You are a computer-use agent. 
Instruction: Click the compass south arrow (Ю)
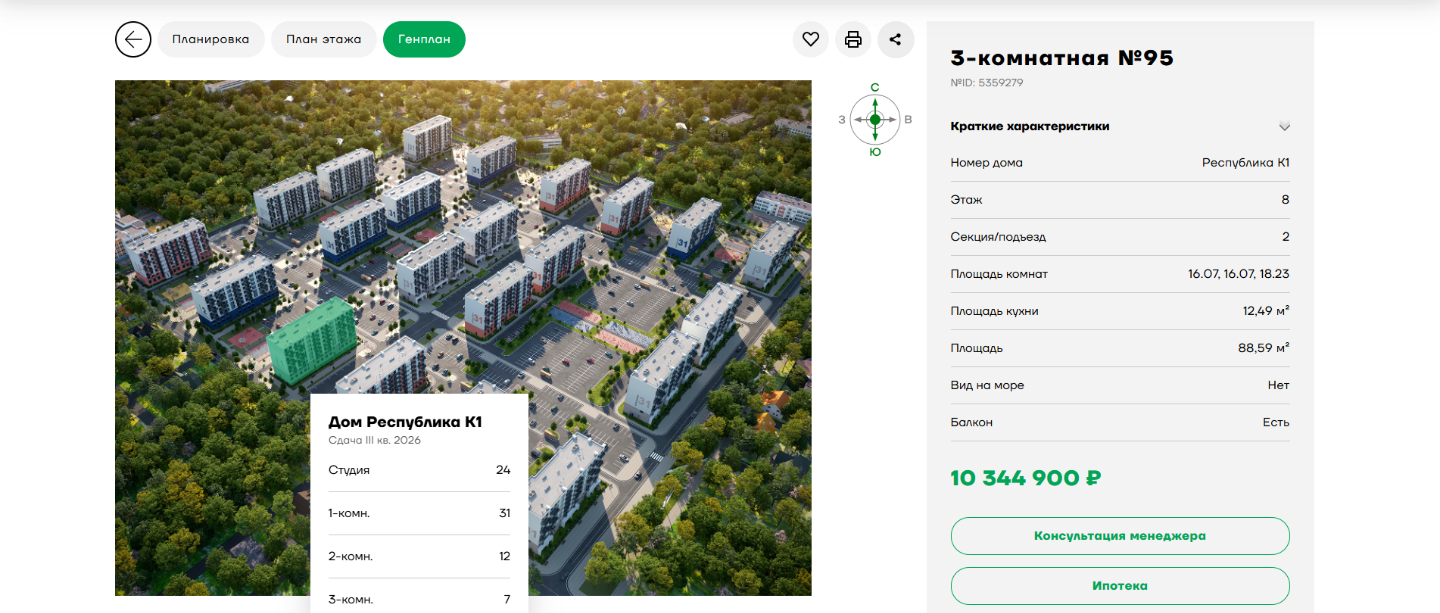pyautogui.click(x=875, y=137)
